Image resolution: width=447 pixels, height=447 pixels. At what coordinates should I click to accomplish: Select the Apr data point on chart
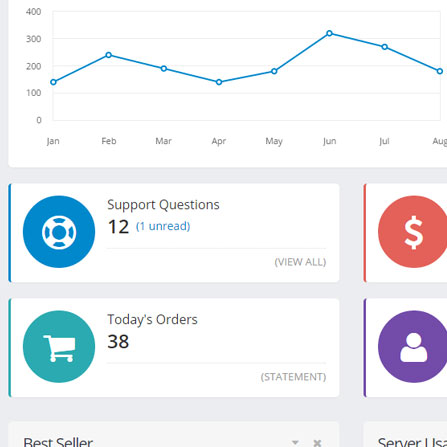coord(219,82)
